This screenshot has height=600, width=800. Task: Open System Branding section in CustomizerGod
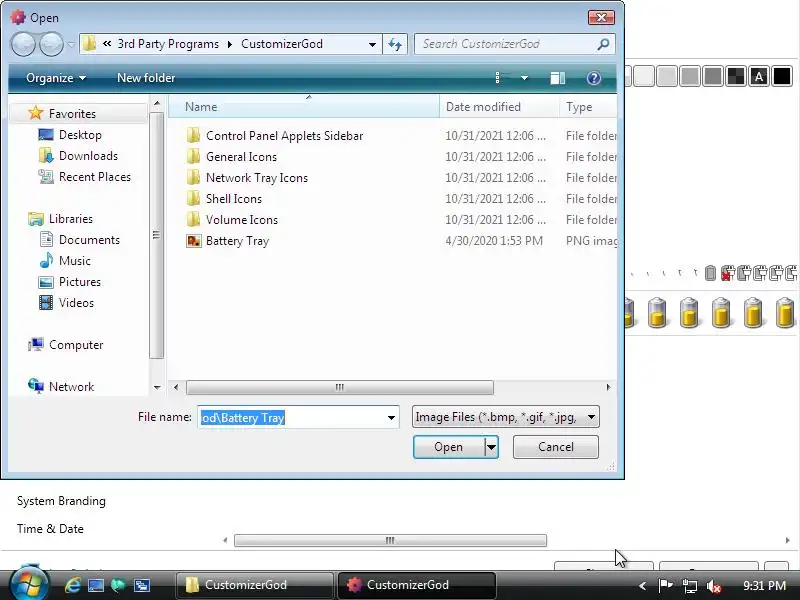(61, 501)
